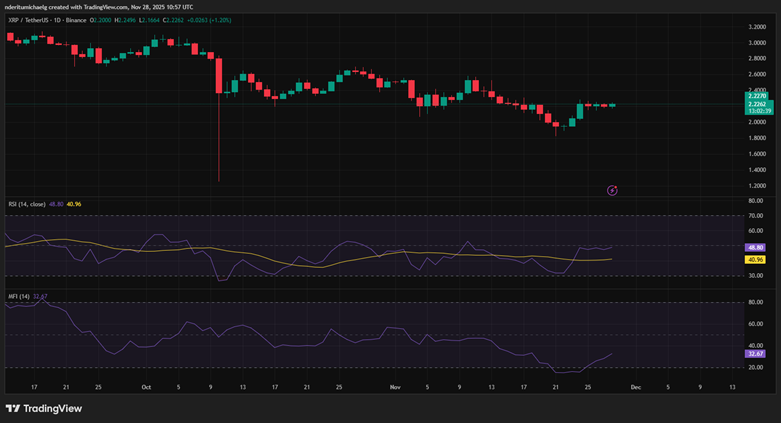Click the Oct label on time axis

(x=145, y=385)
